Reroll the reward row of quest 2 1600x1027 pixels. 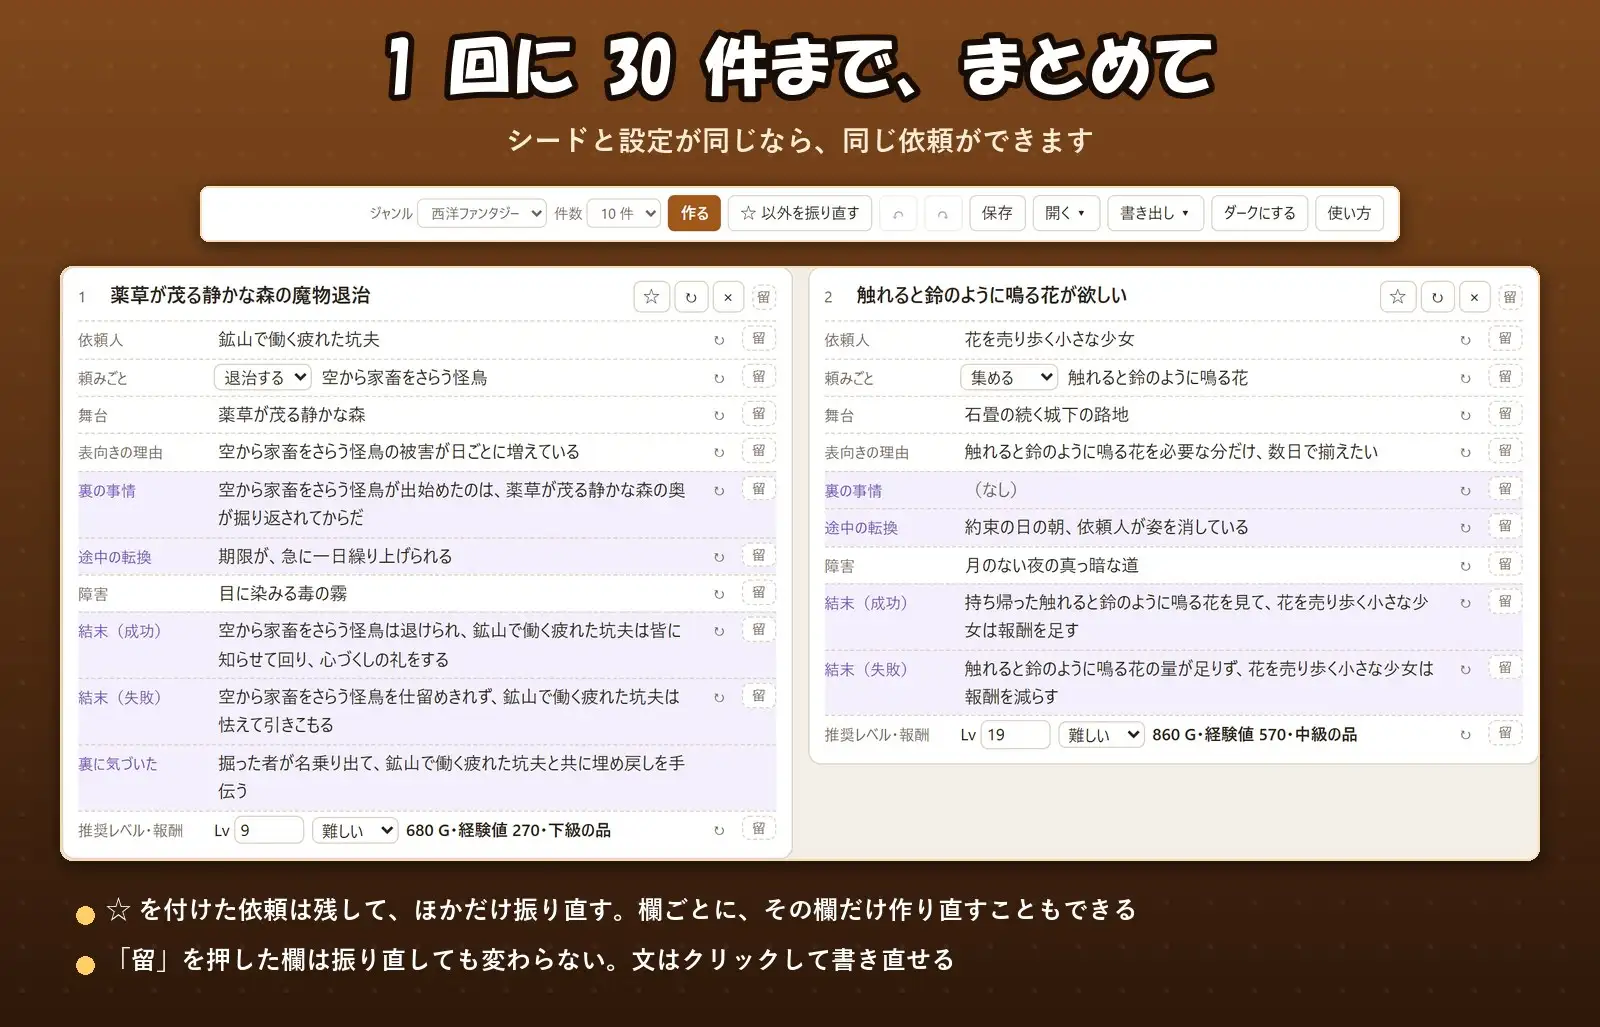tap(1465, 735)
